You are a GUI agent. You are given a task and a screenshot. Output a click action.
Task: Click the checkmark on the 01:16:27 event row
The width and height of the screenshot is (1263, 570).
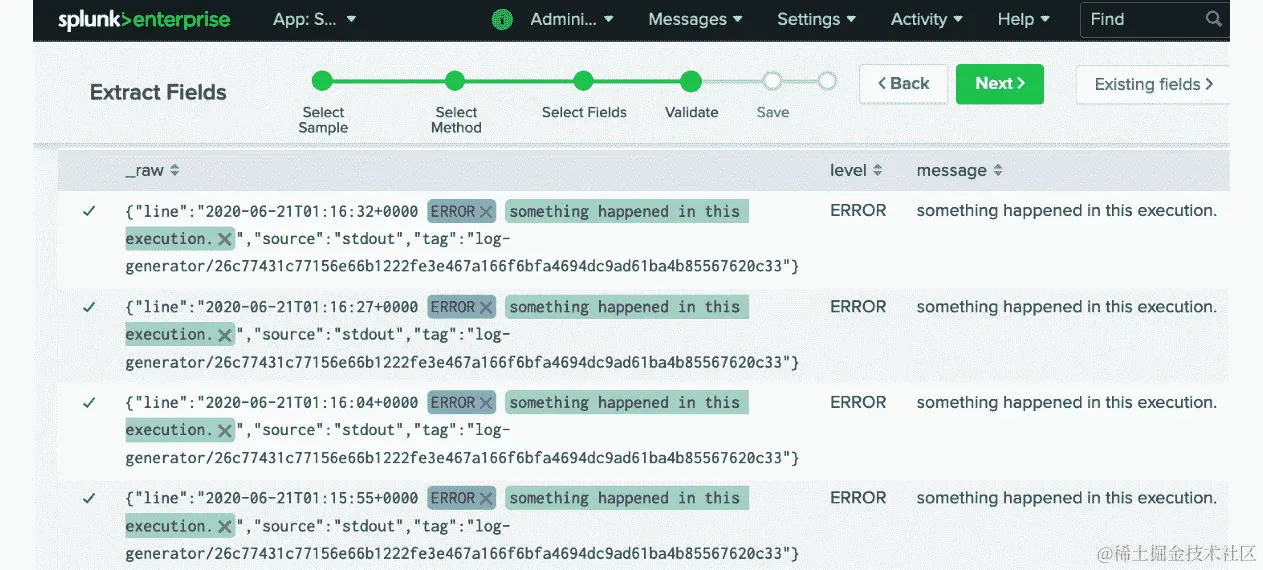pos(89,307)
